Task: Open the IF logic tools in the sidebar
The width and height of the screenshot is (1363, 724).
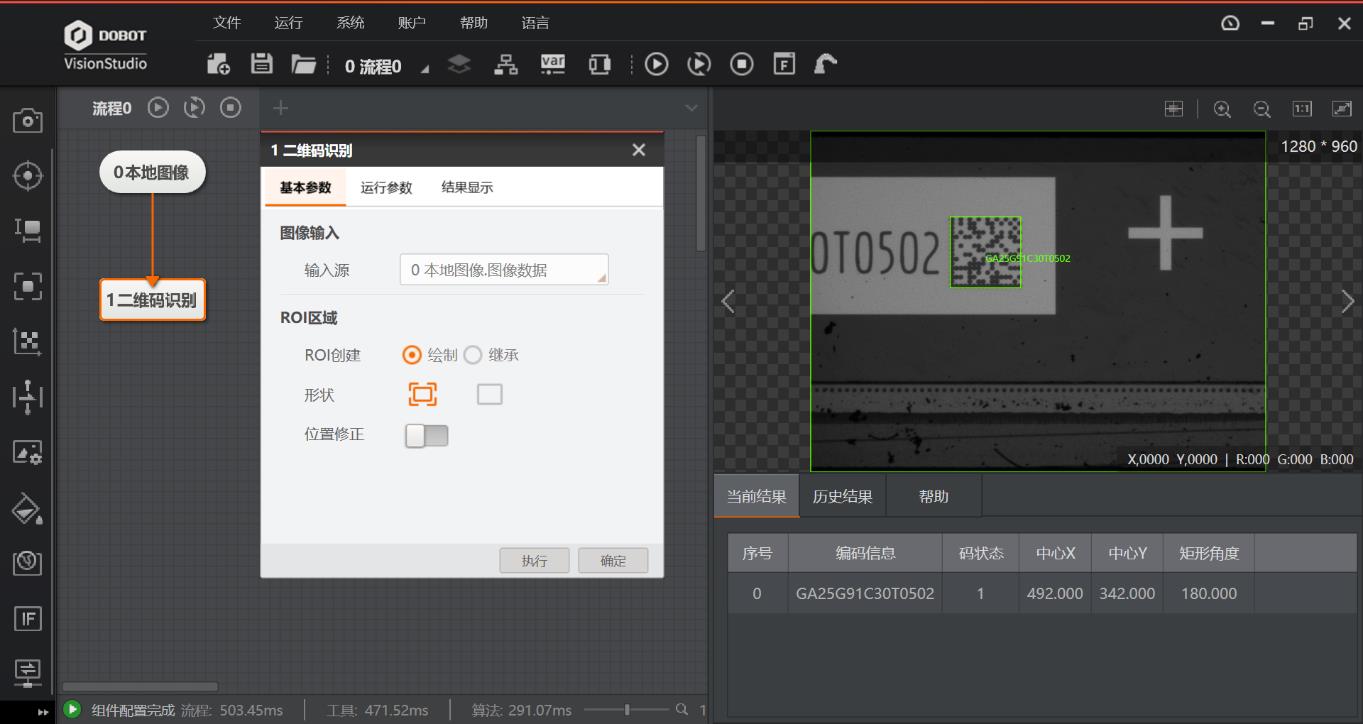Action: point(28,618)
